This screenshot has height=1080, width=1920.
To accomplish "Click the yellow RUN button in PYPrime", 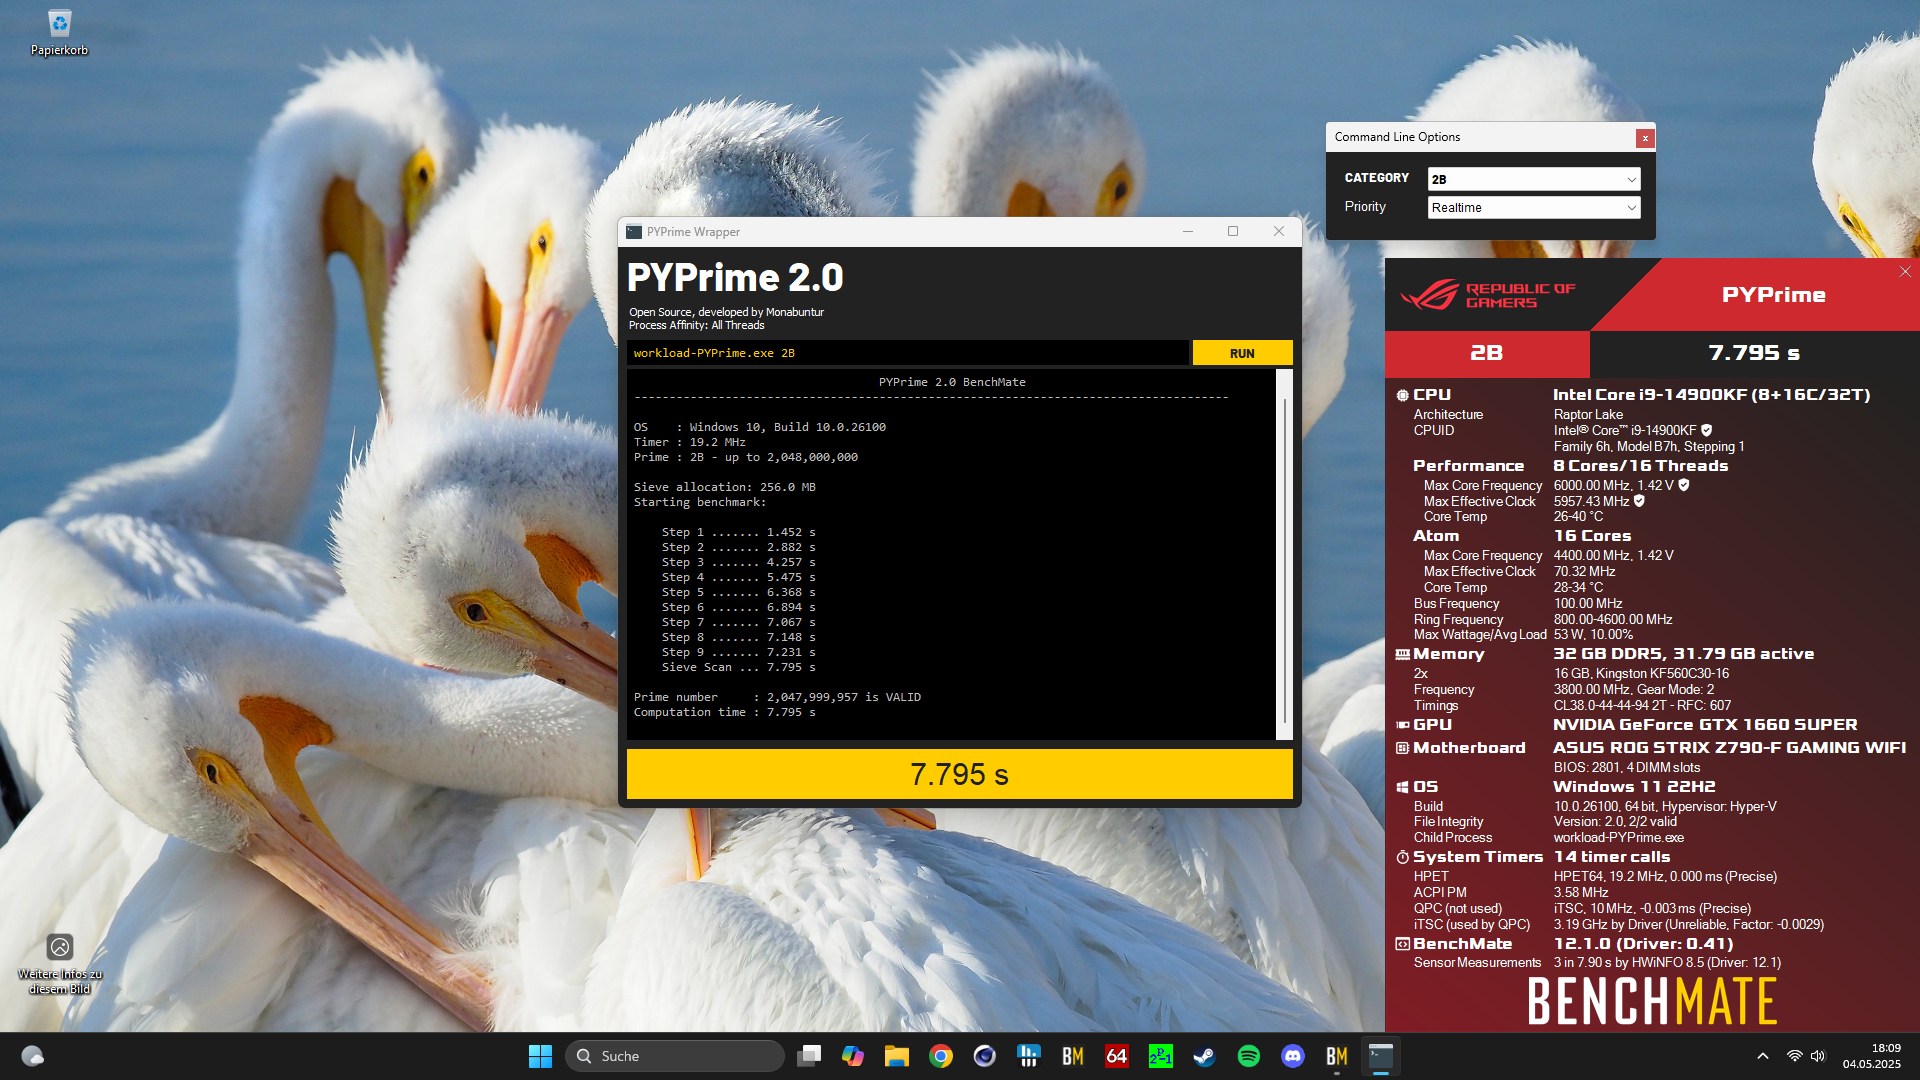I will click(1242, 353).
